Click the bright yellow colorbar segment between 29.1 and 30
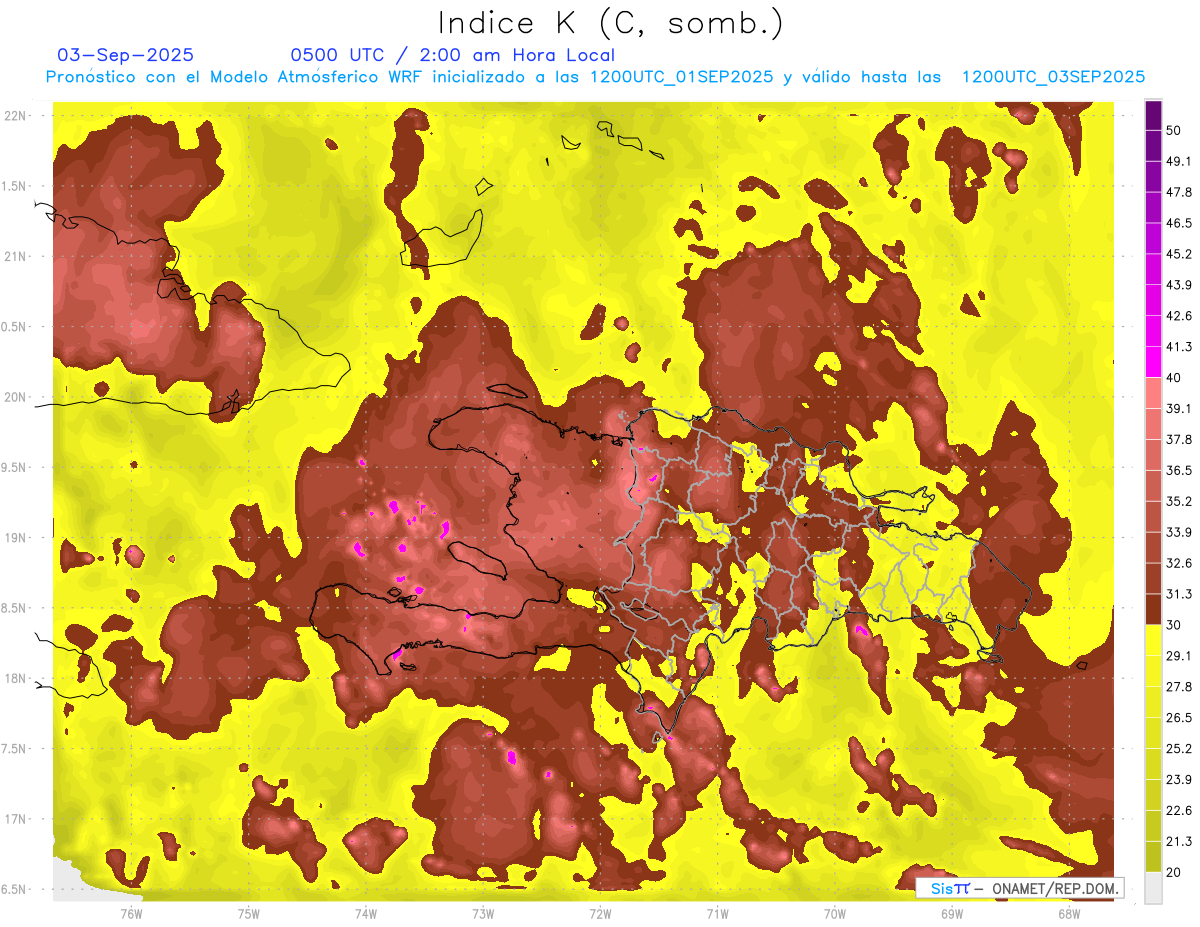 (x=1153, y=640)
